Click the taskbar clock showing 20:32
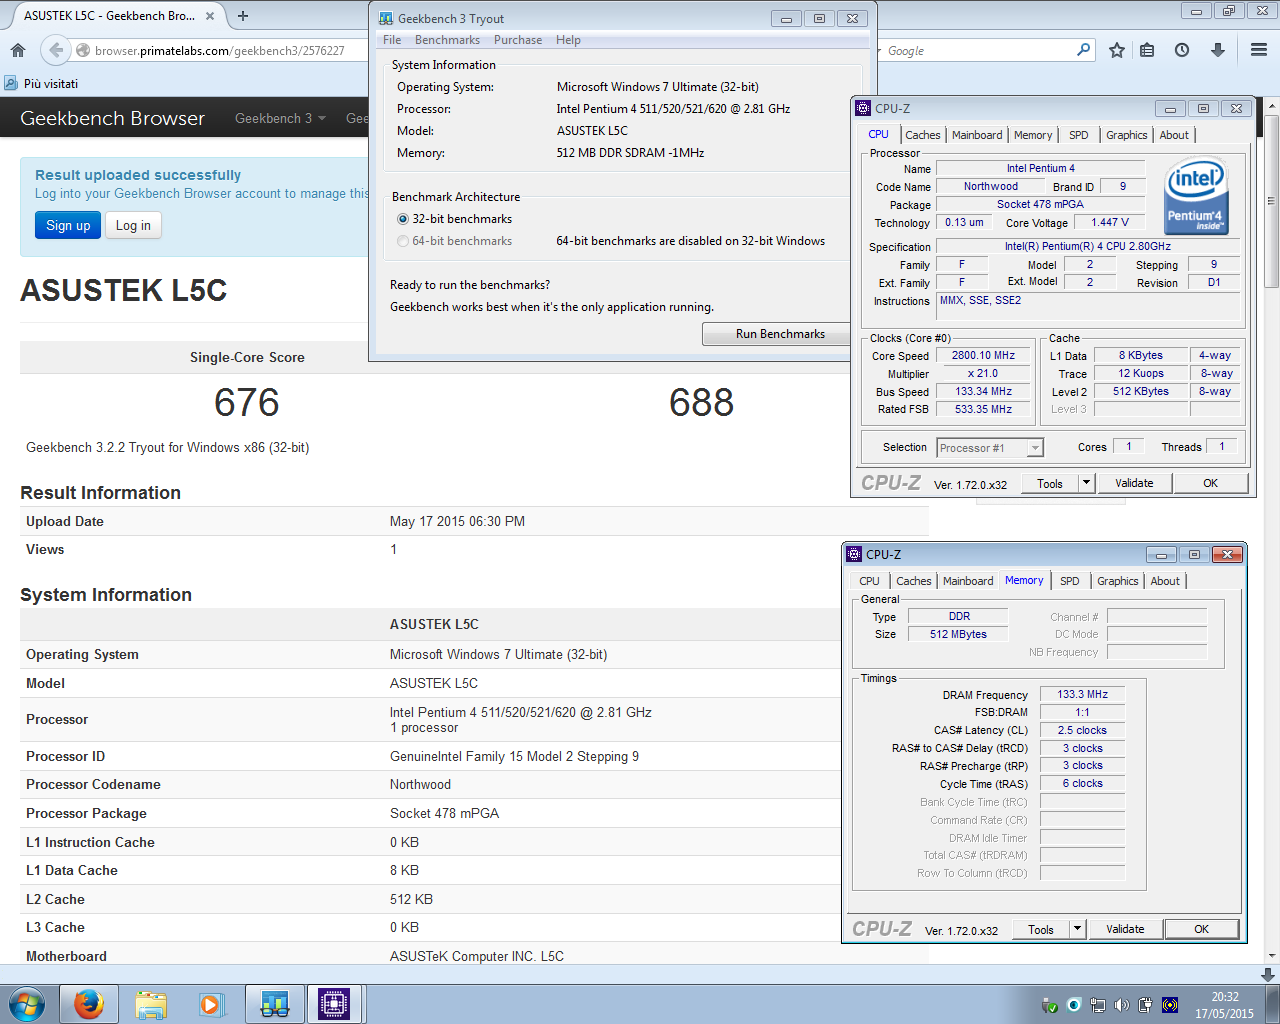Screen dimensions: 1280x1024 point(1224,1005)
